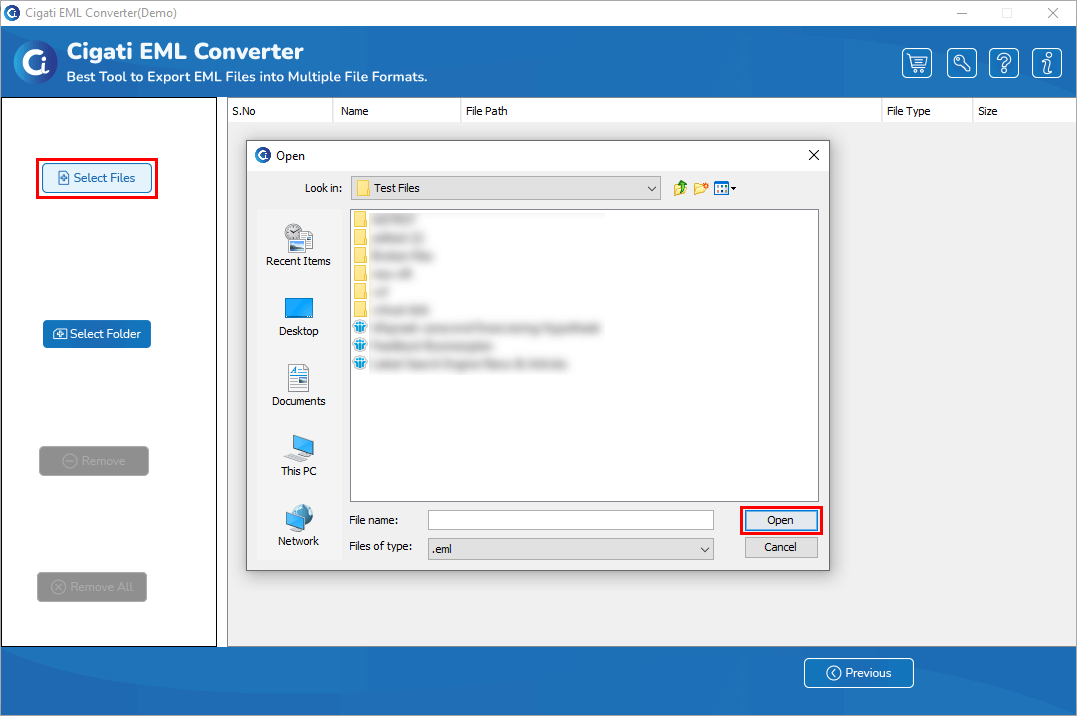Cancel the Open dialog
Image resolution: width=1077 pixels, height=716 pixels.
(781, 547)
